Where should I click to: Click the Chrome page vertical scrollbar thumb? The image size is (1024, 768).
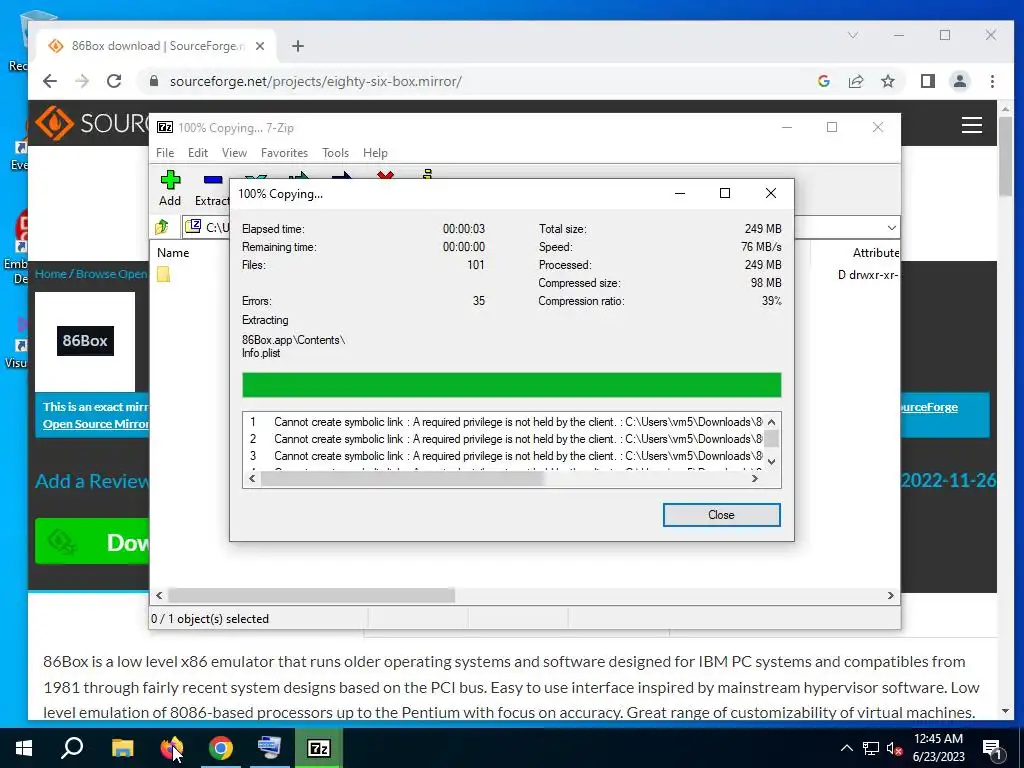click(x=1005, y=156)
